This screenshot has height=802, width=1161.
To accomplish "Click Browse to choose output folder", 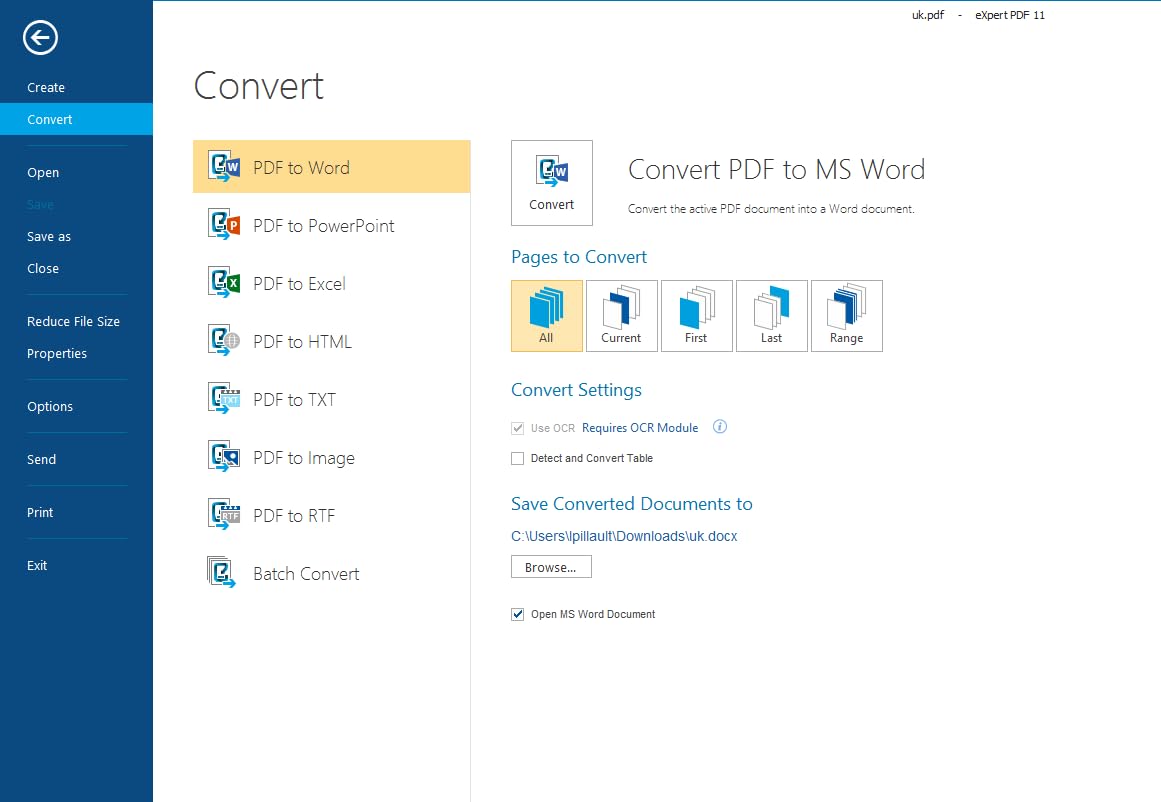I will tap(551, 568).
